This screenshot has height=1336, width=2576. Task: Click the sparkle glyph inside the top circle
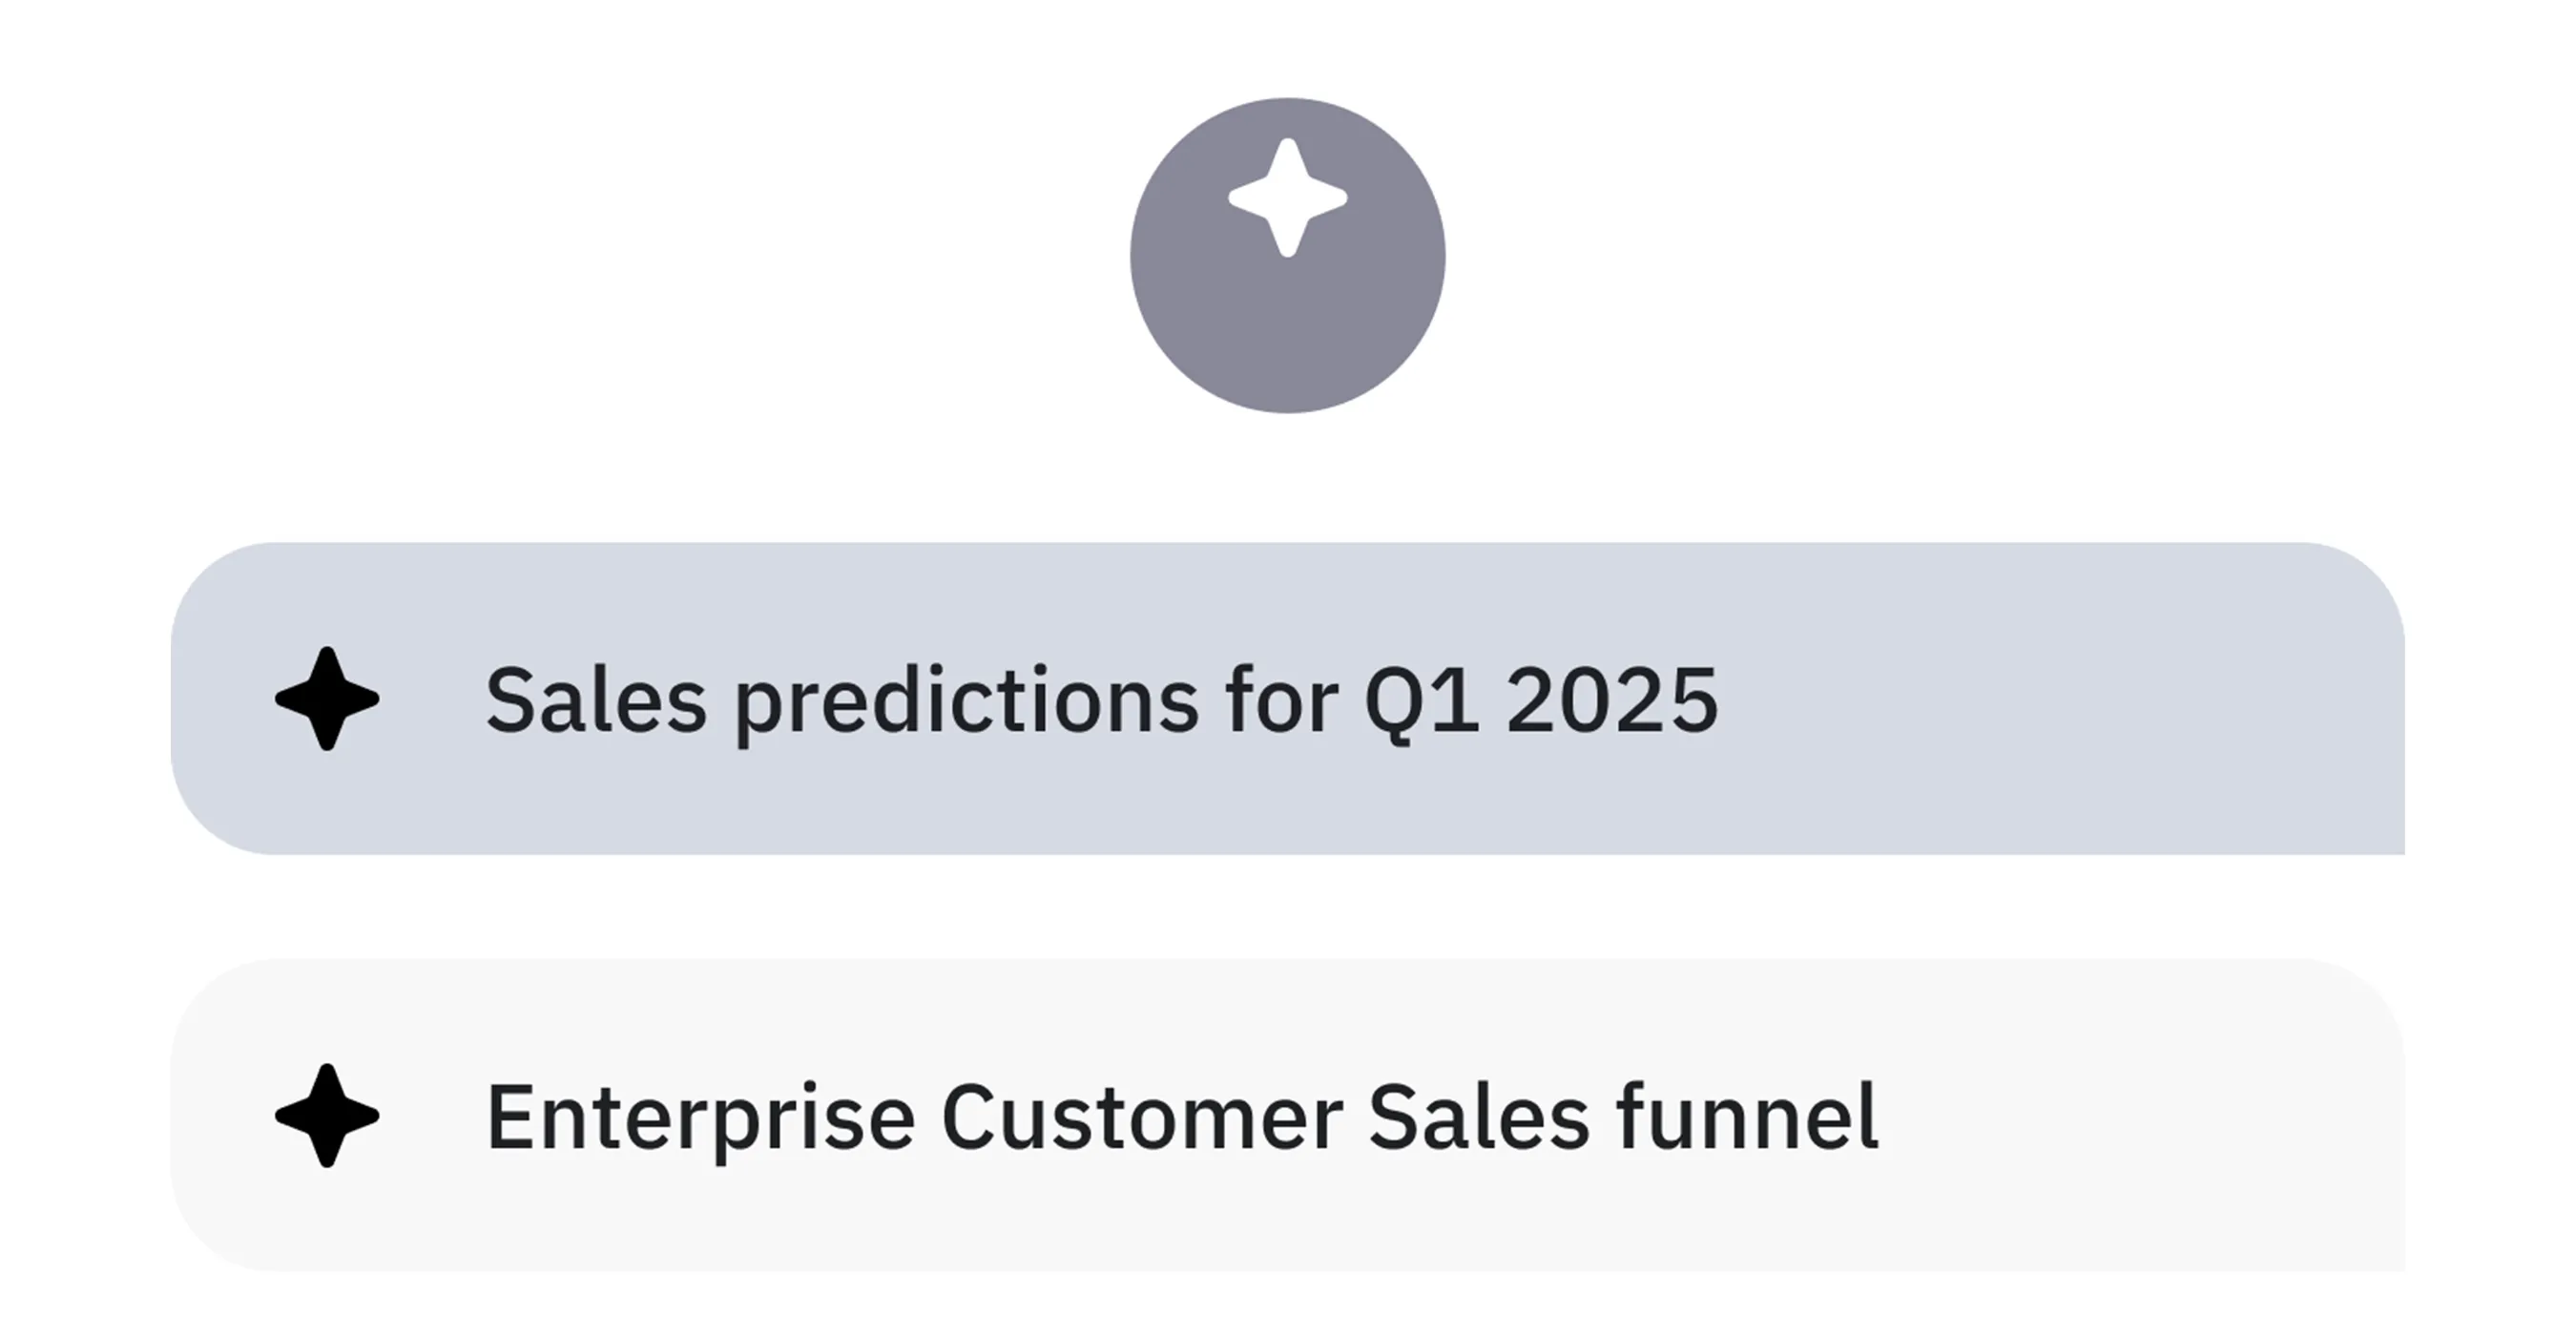coord(1288,200)
